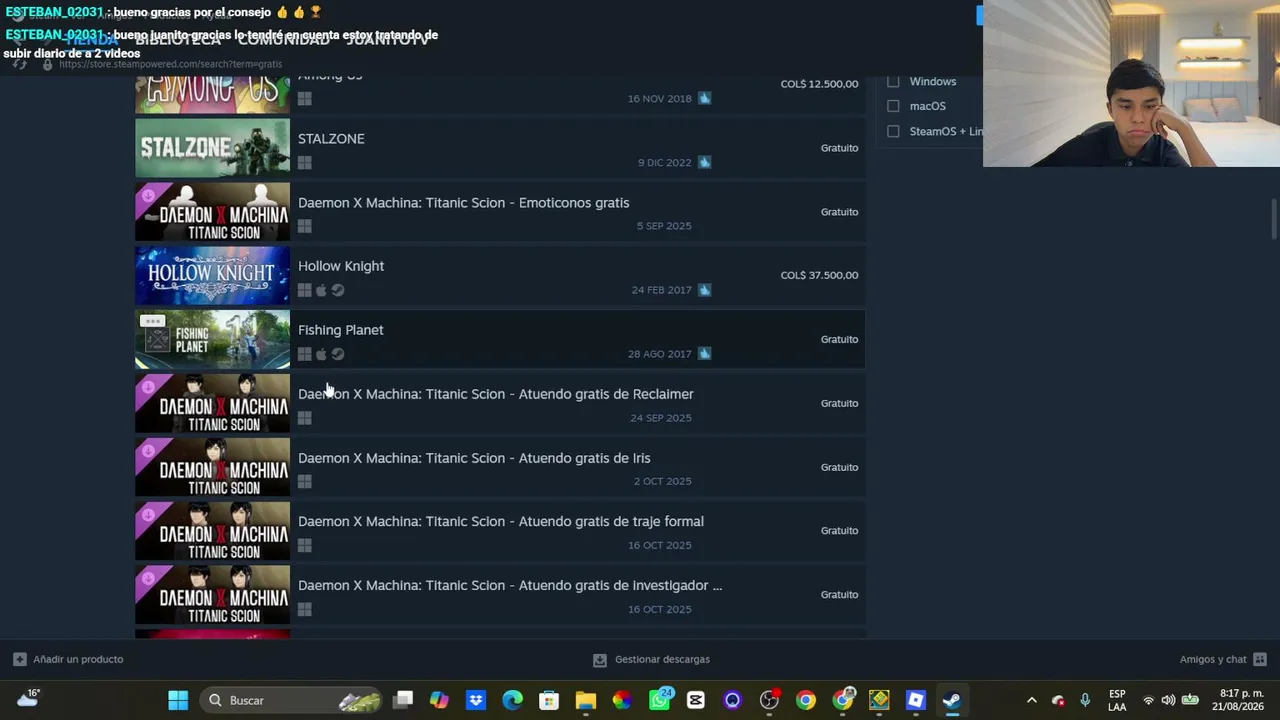This screenshot has width=1280, height=720.
Task: Open OBS Studio from the taskbar
Action: pos(769,700)
